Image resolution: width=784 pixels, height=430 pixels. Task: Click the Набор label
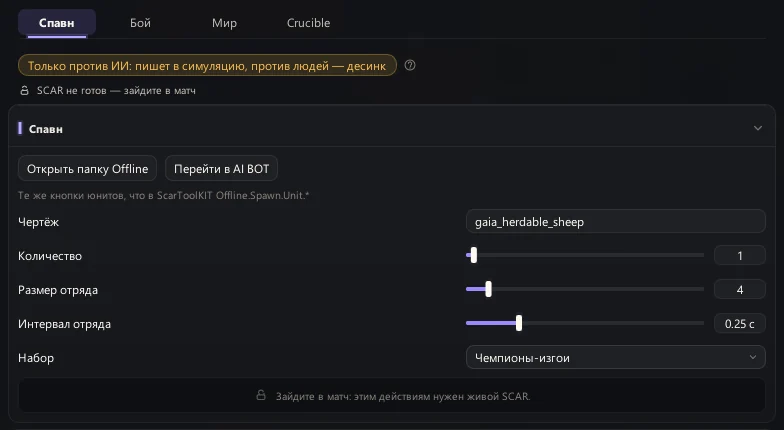(x=36, y=358)
